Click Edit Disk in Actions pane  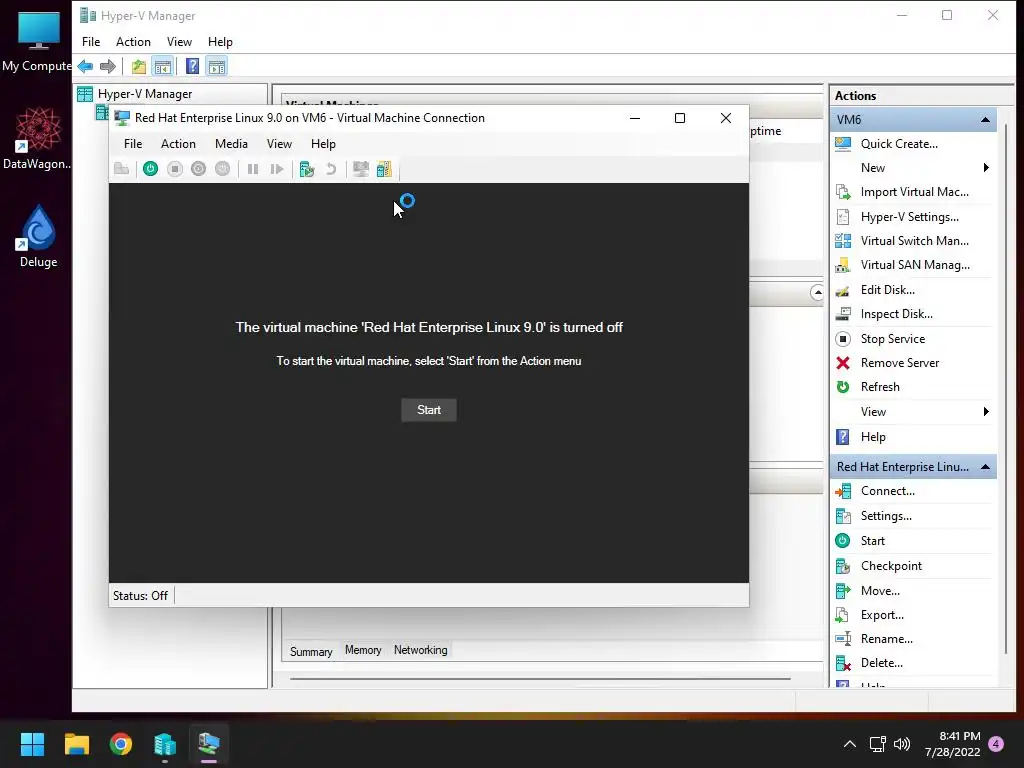pos(888,290)
